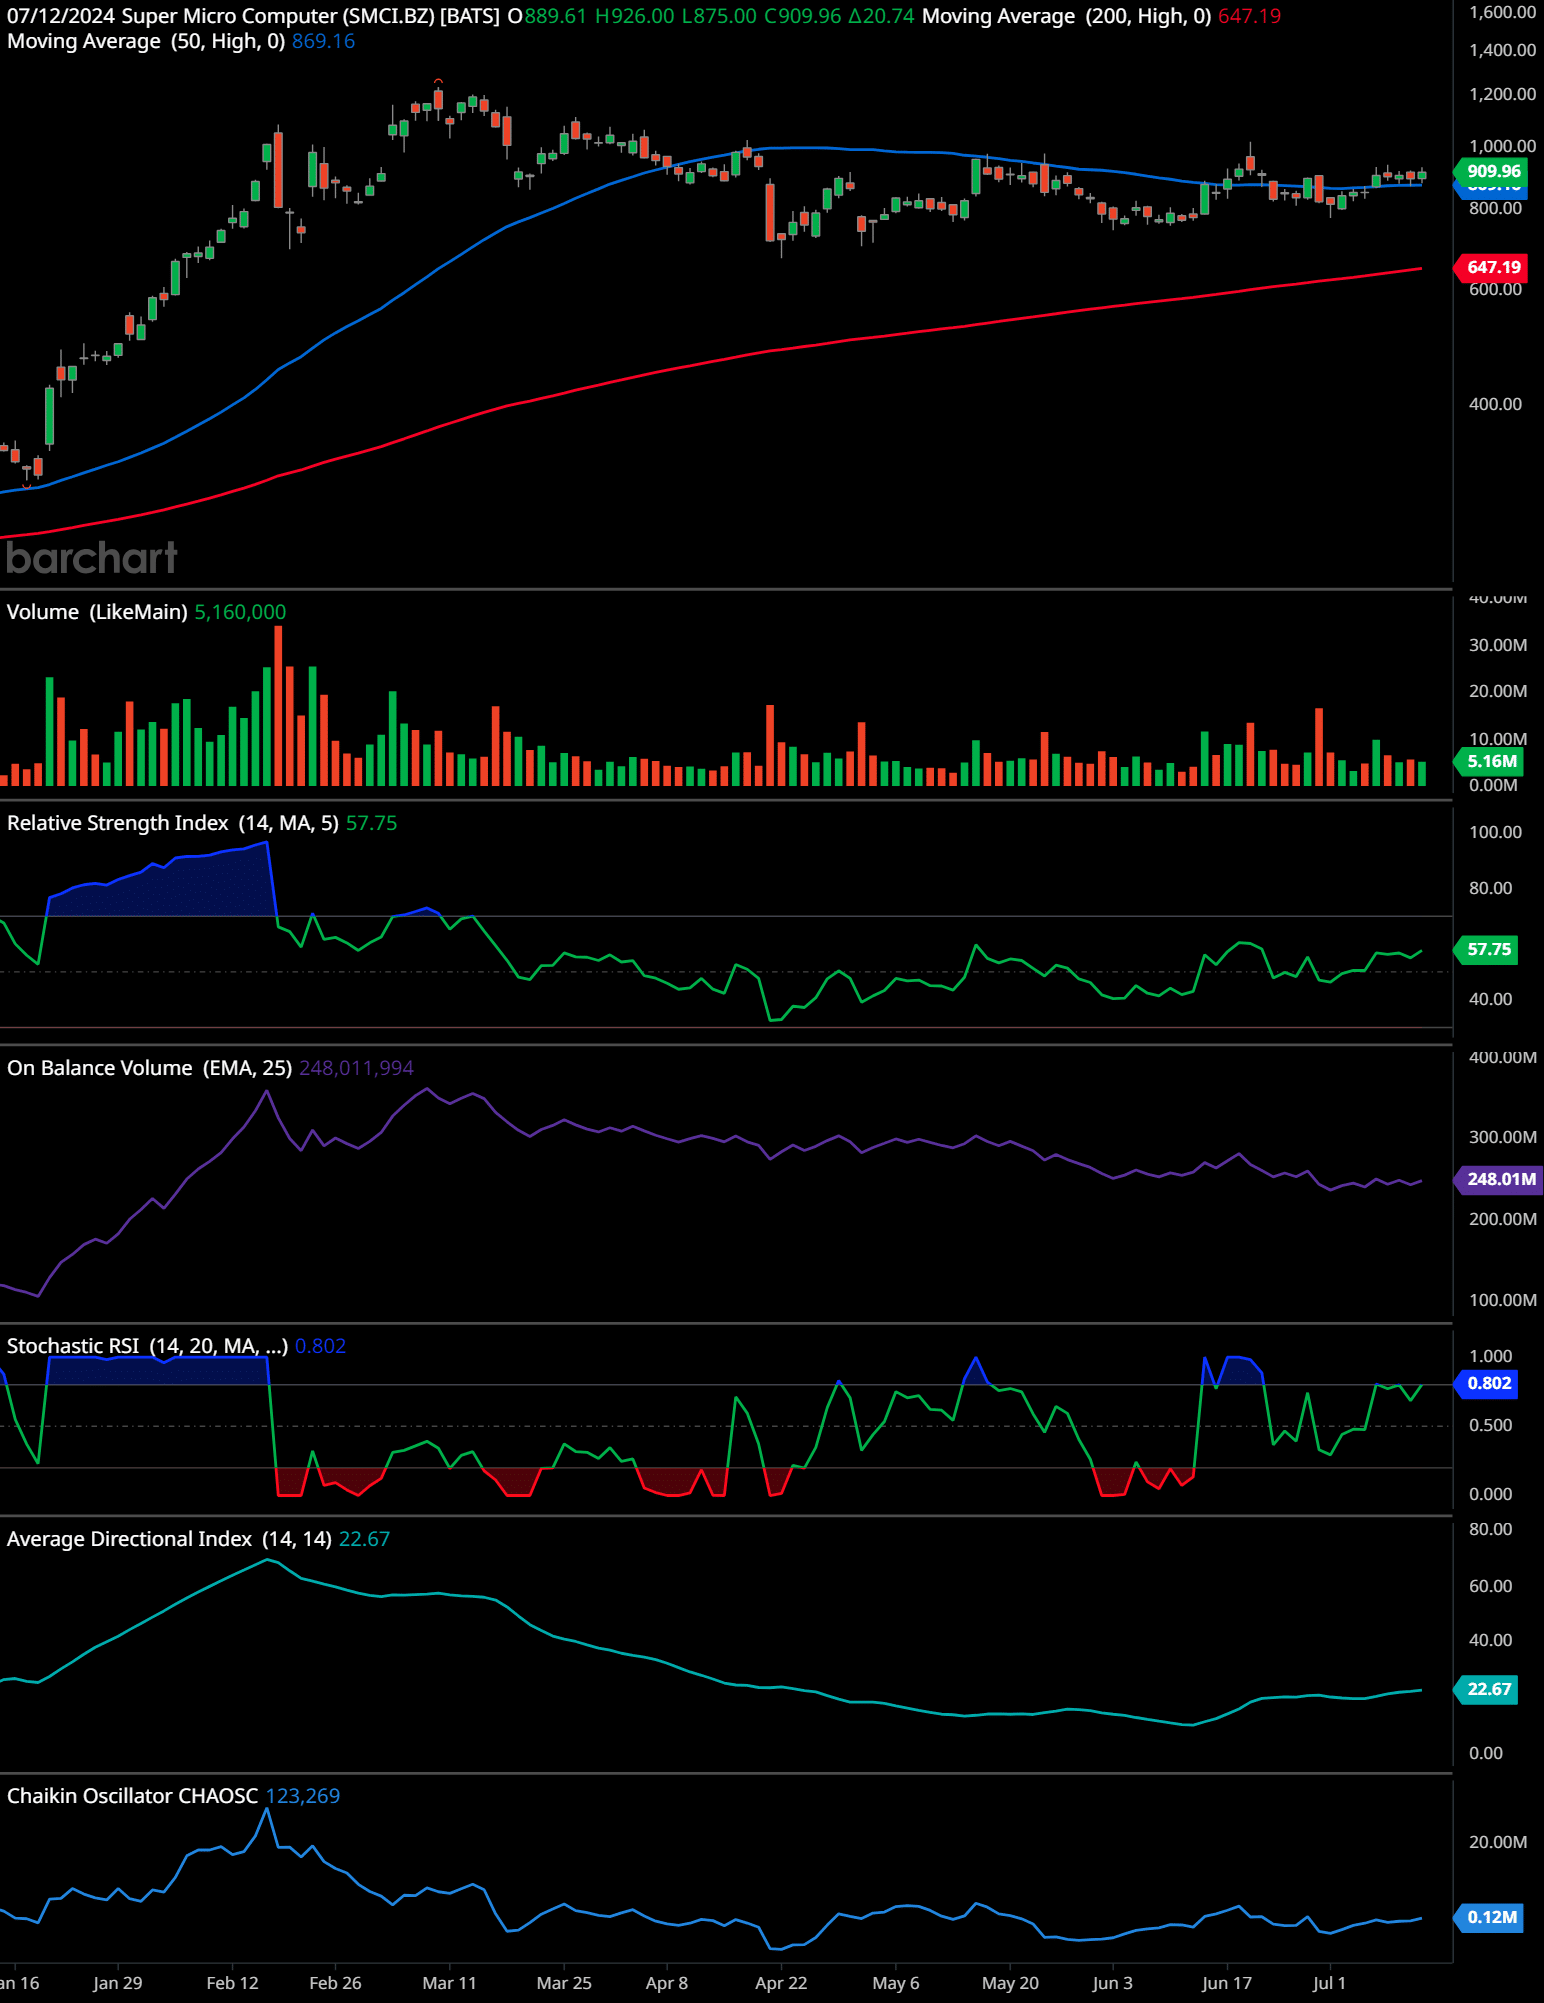Click the Stochastic RSI indicator label
The image size is (1544, 2003).
click(x=147, y=1346)
